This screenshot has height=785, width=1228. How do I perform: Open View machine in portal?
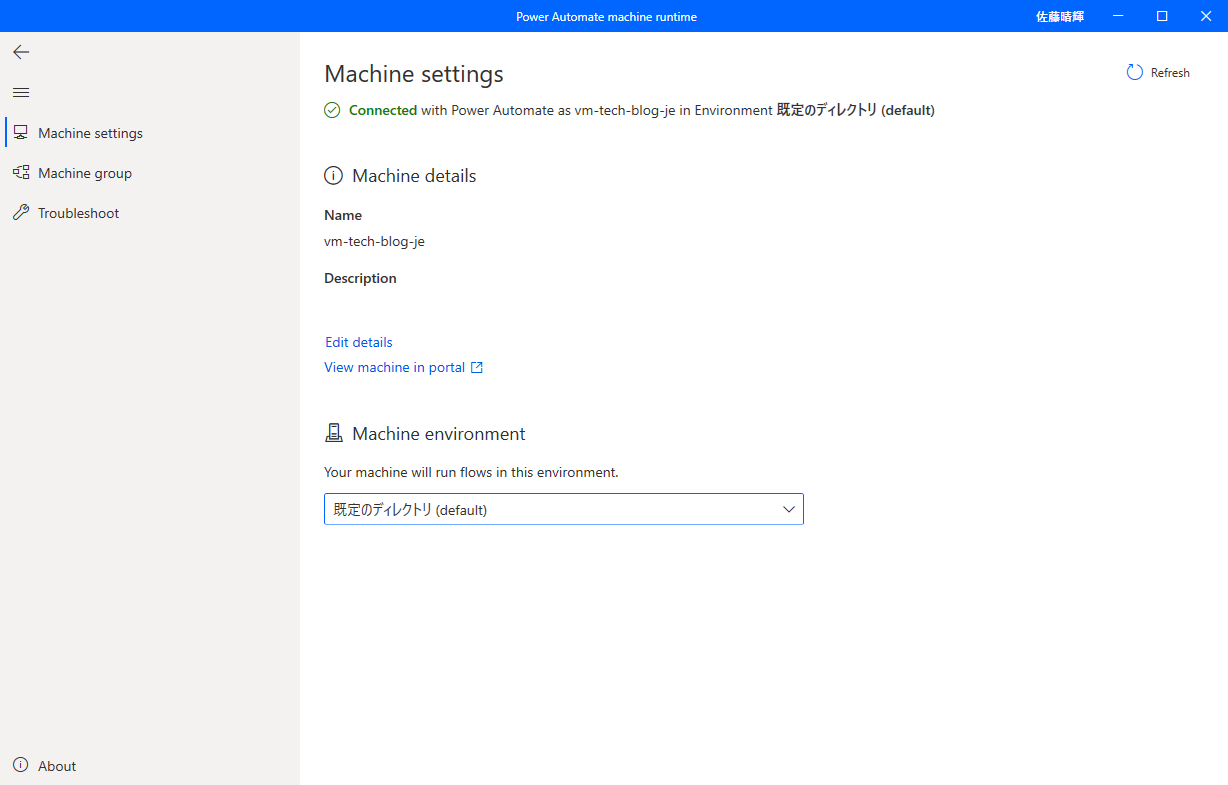[395, 367]
